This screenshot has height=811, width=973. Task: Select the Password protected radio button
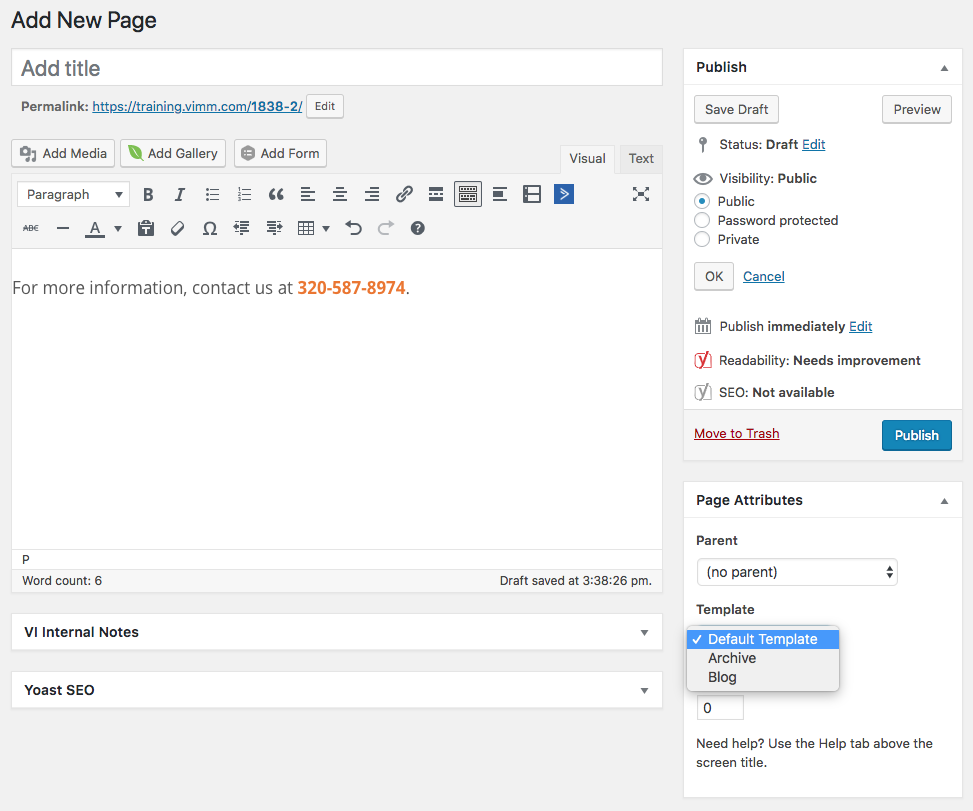702,220
